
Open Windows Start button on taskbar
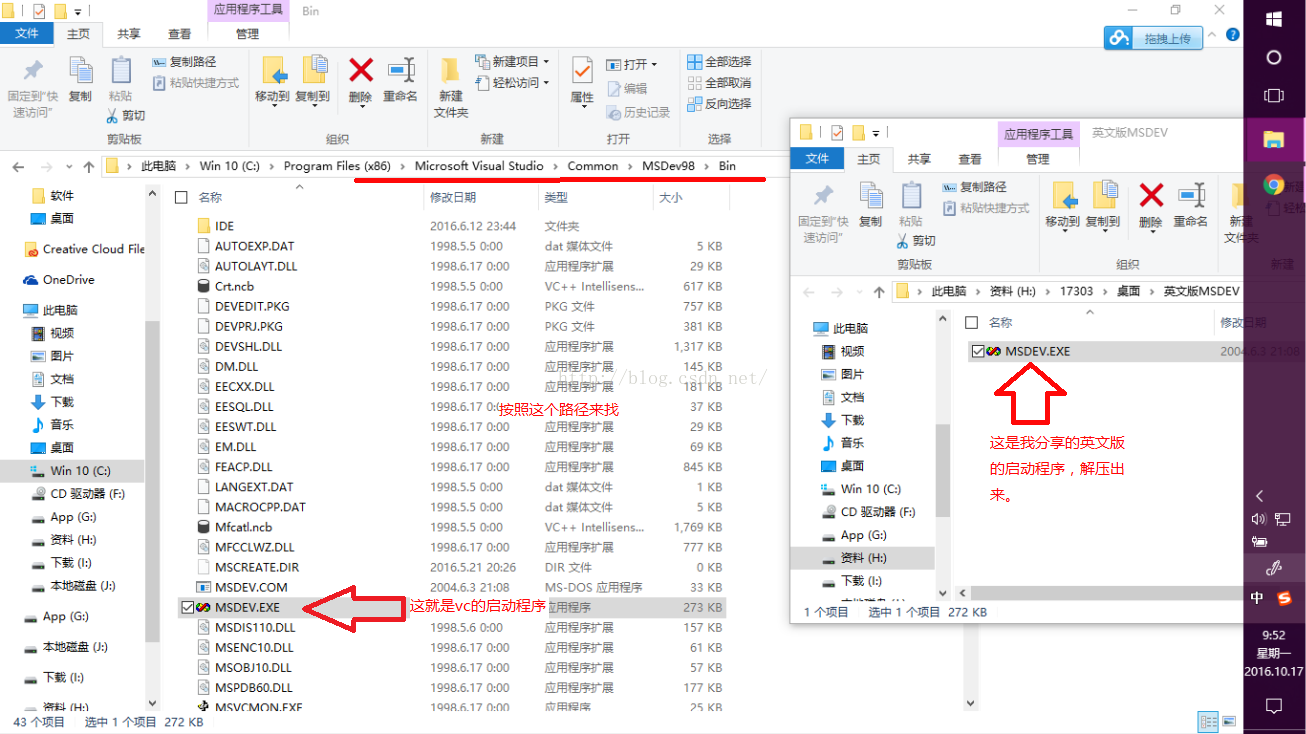click(1274, 19)
